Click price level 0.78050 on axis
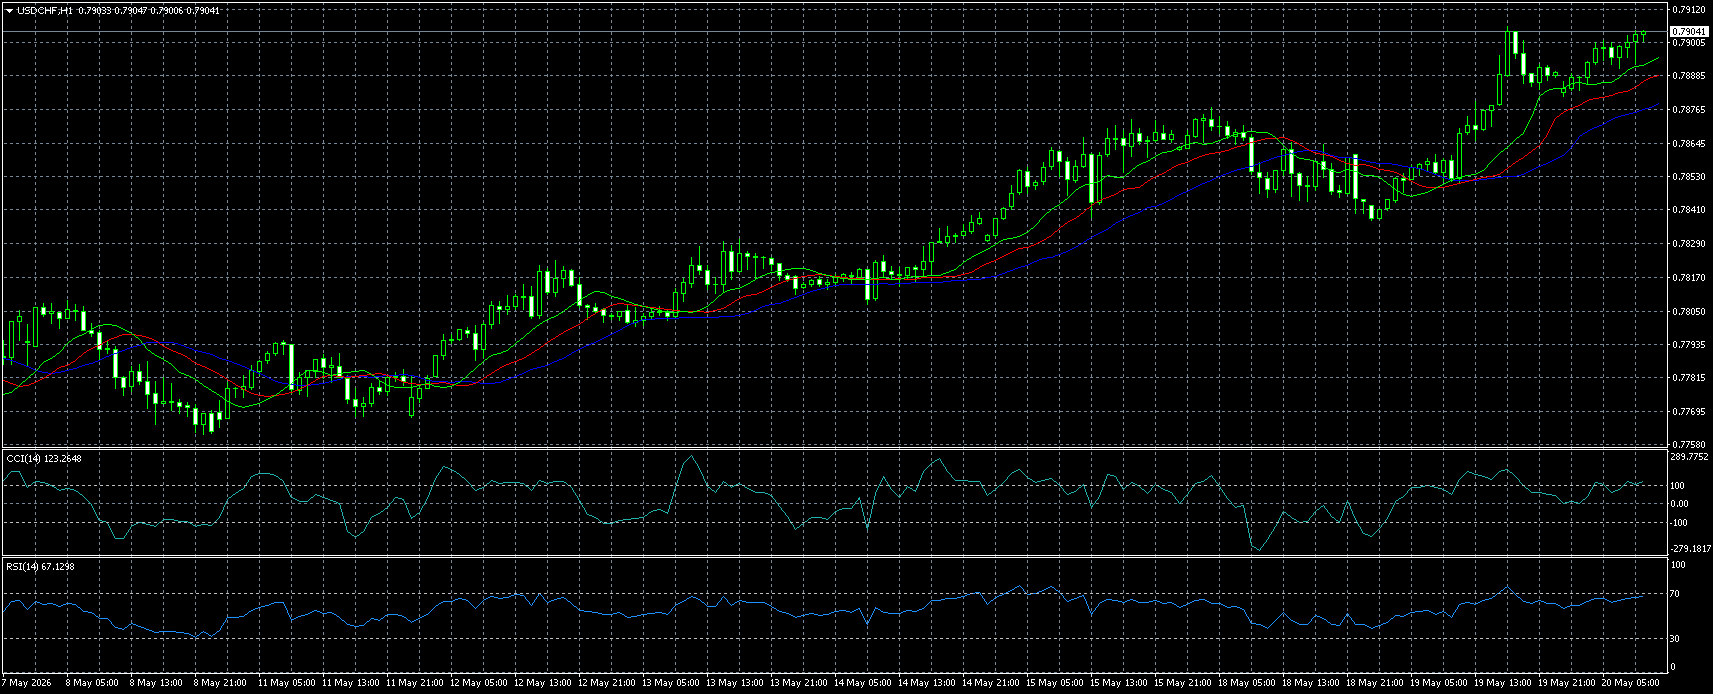 pyautogui.click(x=1688, y=312)
